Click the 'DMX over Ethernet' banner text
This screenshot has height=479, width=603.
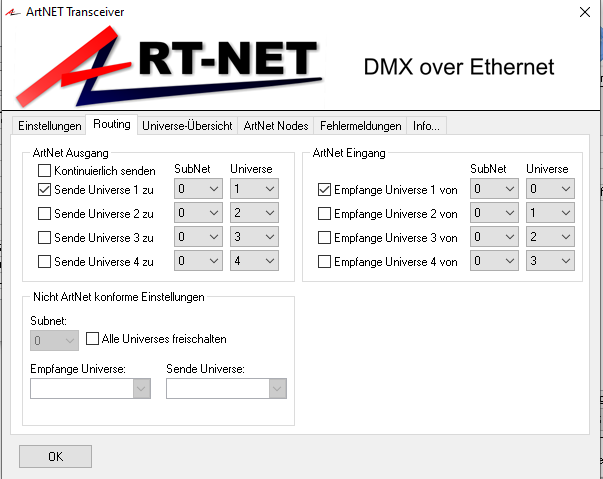click(459, 67)
